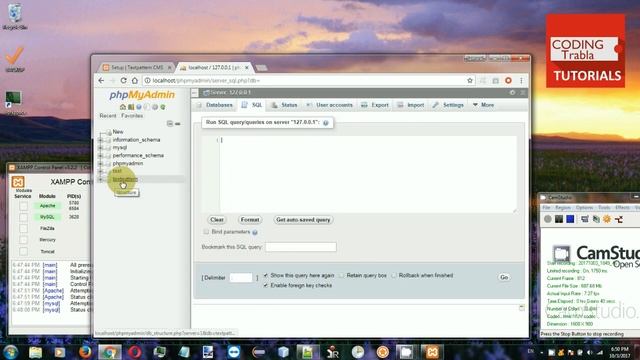Open the Chrome three-dot menu

[521, 80]
